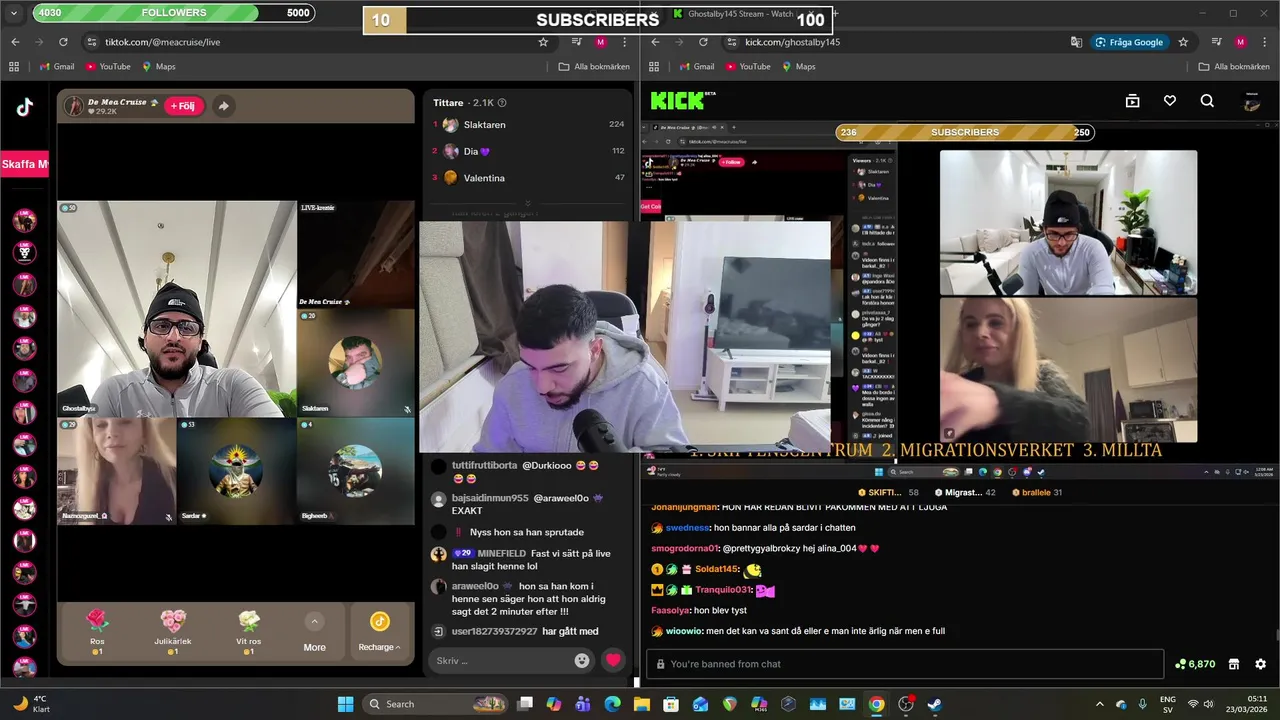Click the Kick chat scrollbar
Screen dimensions: 1280x720
pos(1275,634)
